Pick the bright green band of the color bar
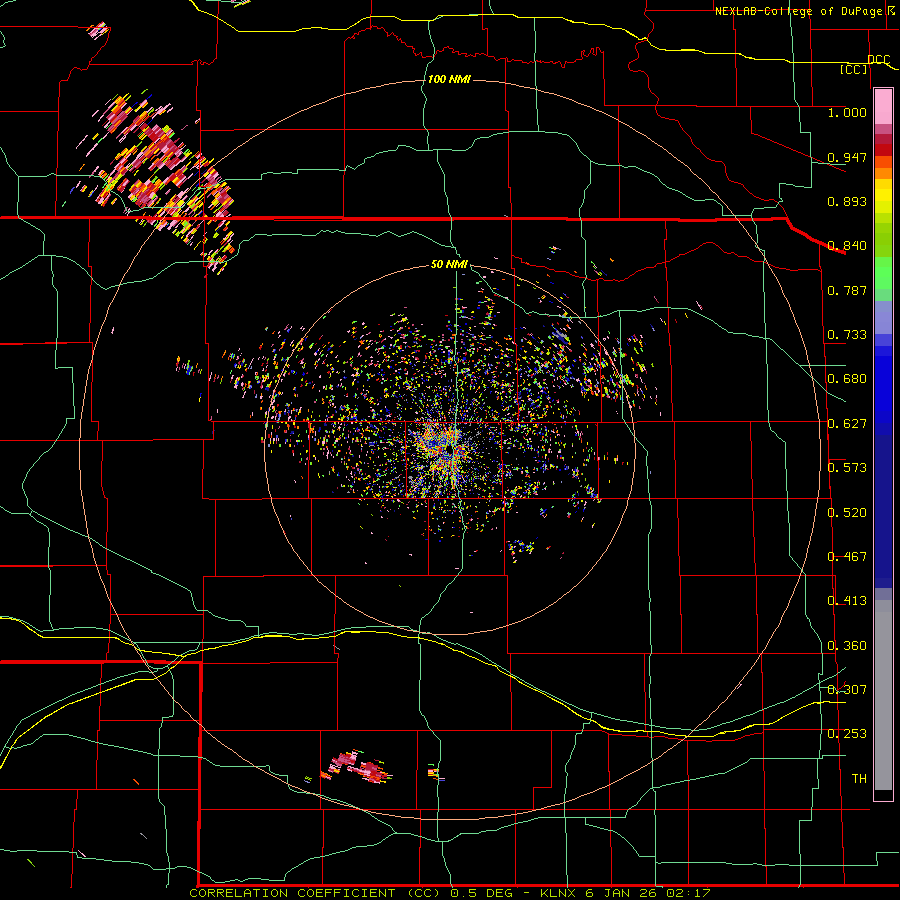The width and height of the screenshot is (900, 900). click(883, 273)
